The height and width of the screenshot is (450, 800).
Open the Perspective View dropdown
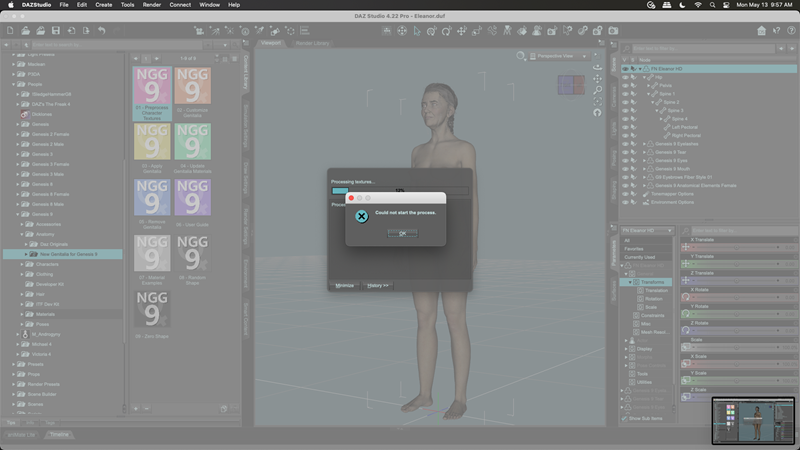[x=559, y=56]
